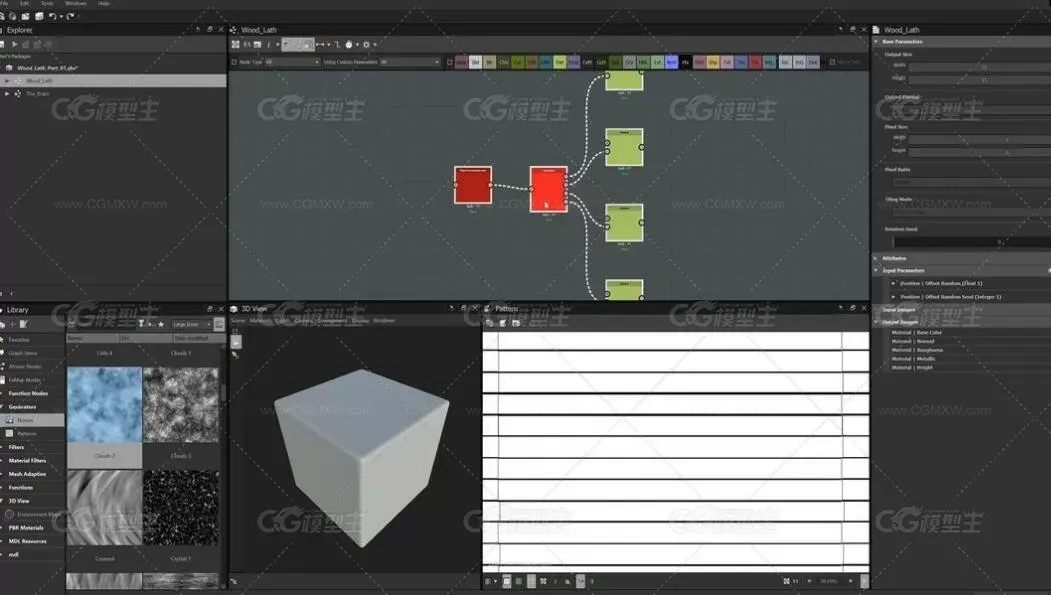
Task: Click the first icon in graph toolbar
Action: [x=235, y=45]
